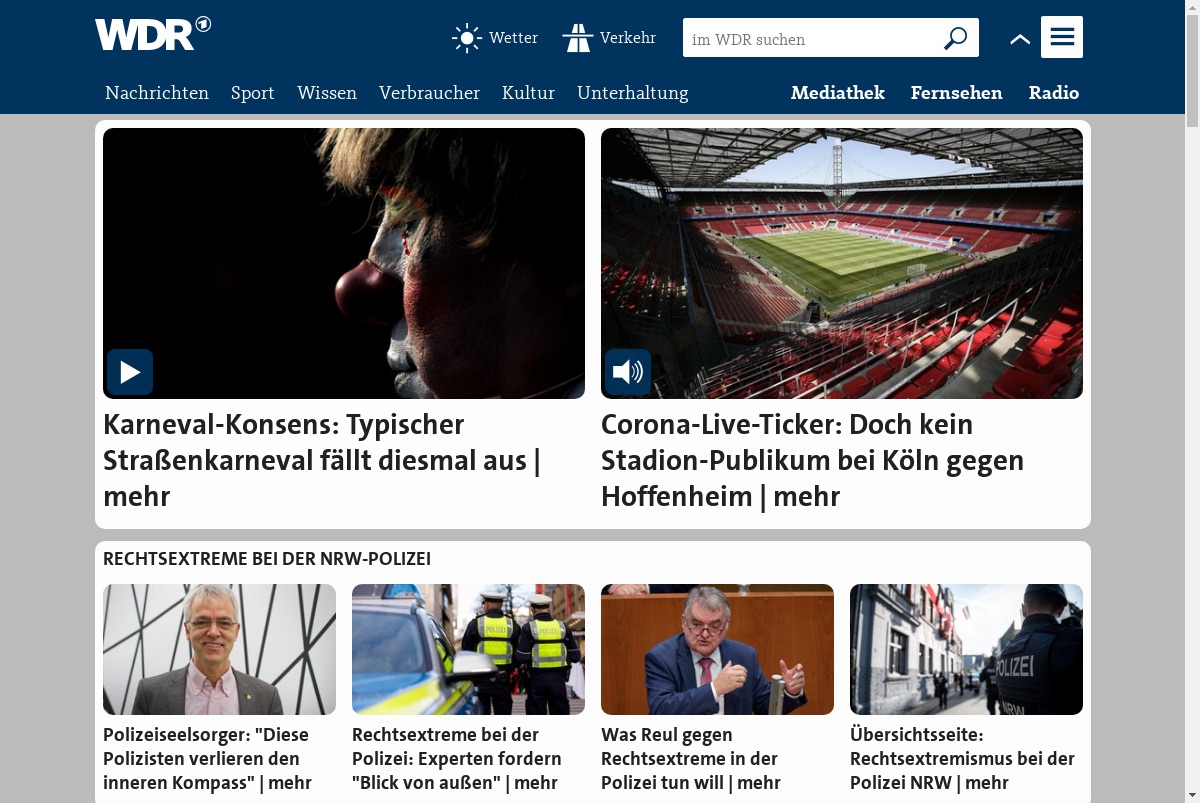Go to Fernsehen

[x=956, y=93]
